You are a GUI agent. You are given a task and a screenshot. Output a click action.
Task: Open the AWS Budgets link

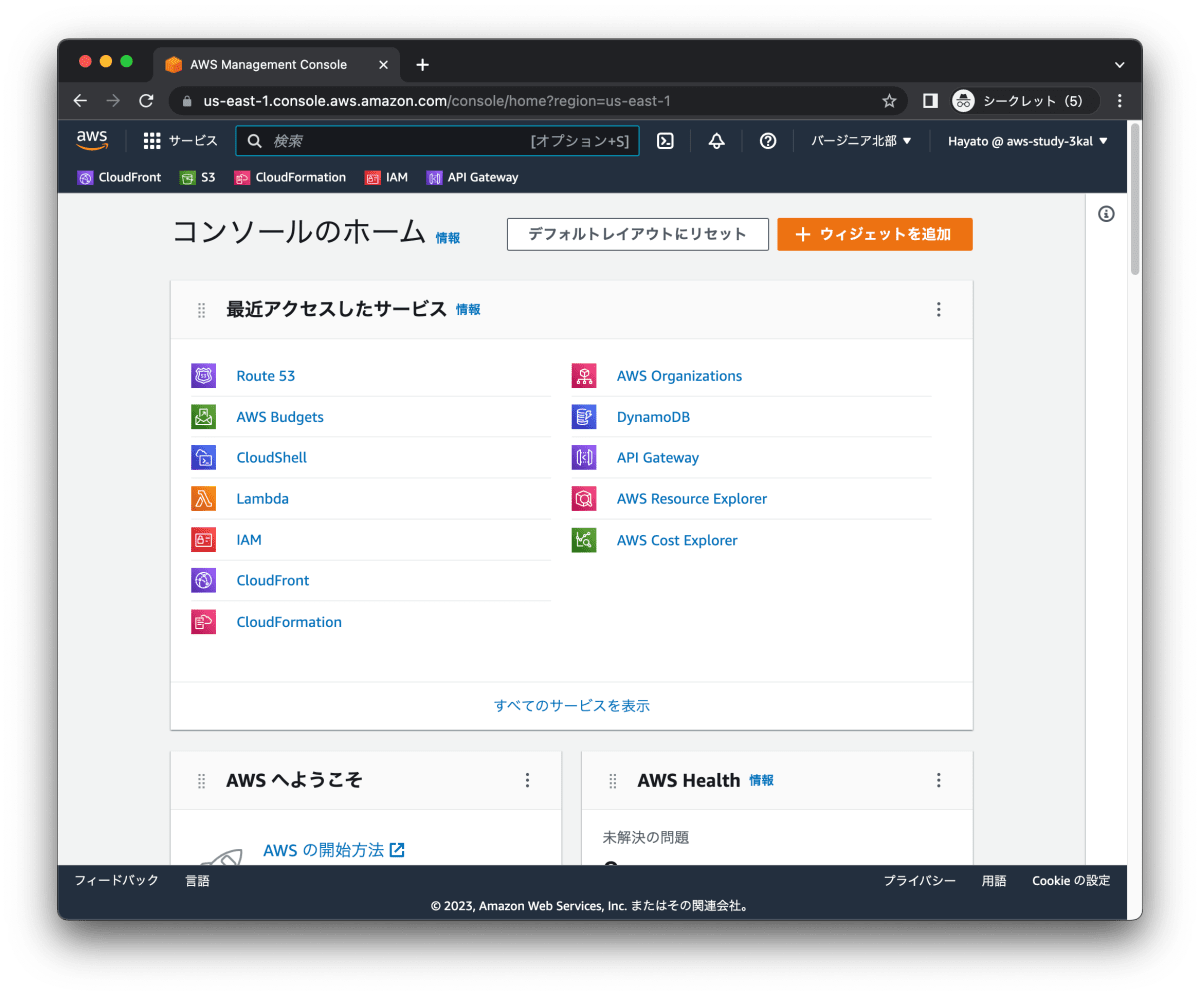point(280,417)
